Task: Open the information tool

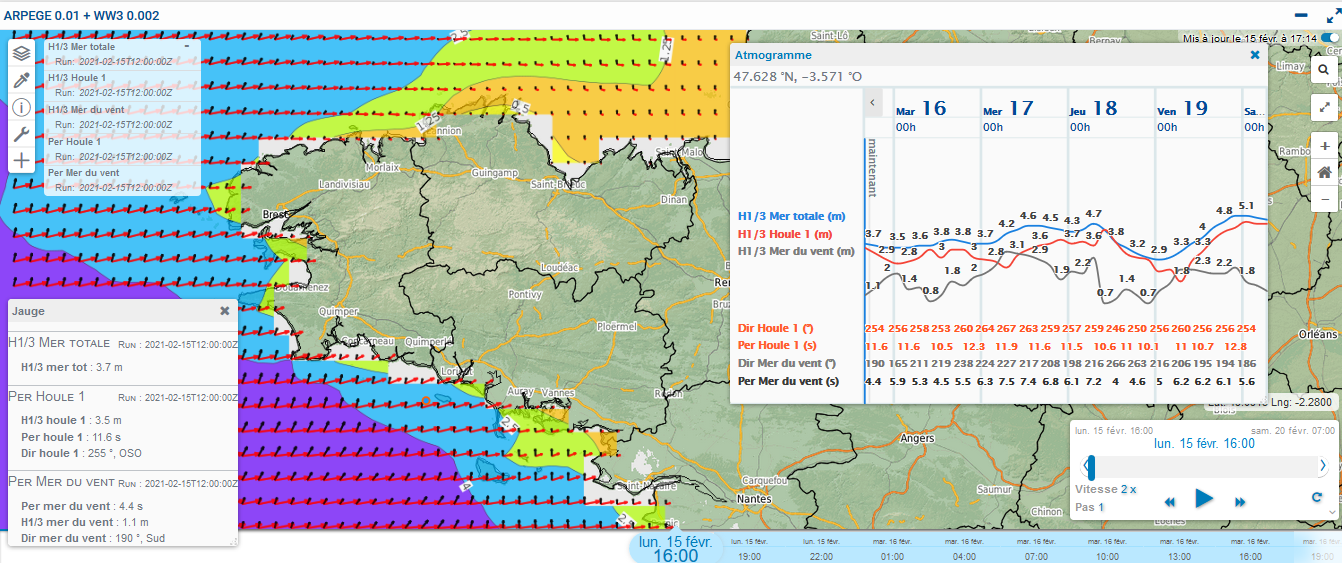Action: [x=21, y=108]
